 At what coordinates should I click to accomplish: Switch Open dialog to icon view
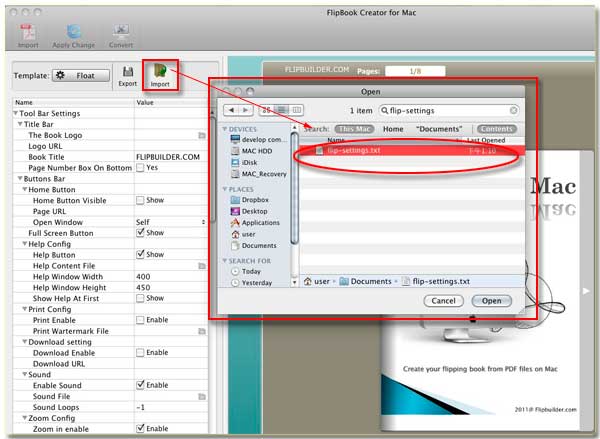(266, 110)
